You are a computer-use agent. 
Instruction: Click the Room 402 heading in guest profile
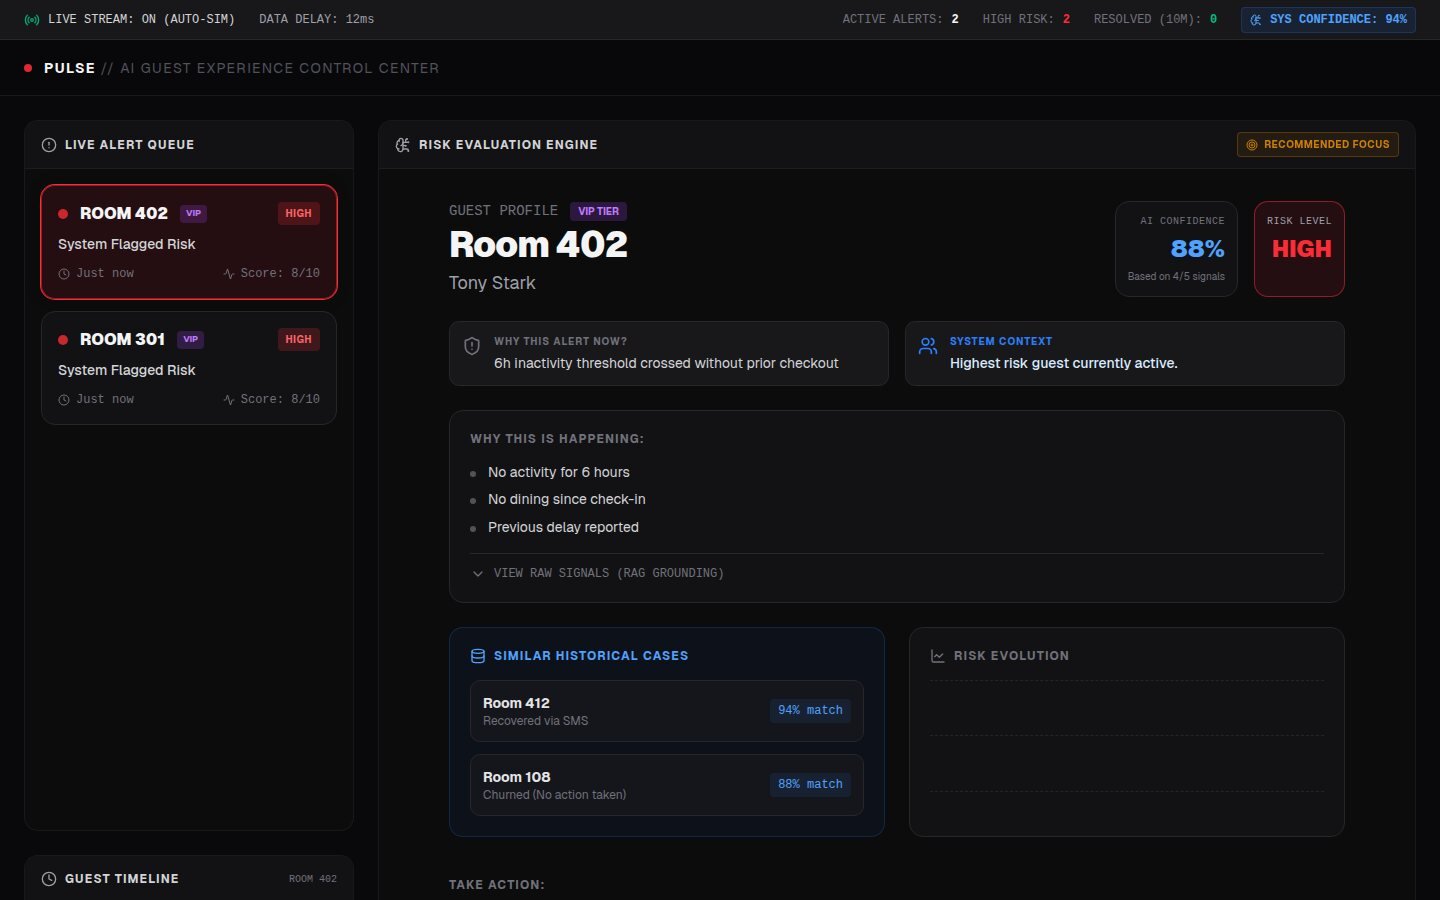(x=538, y=245)
